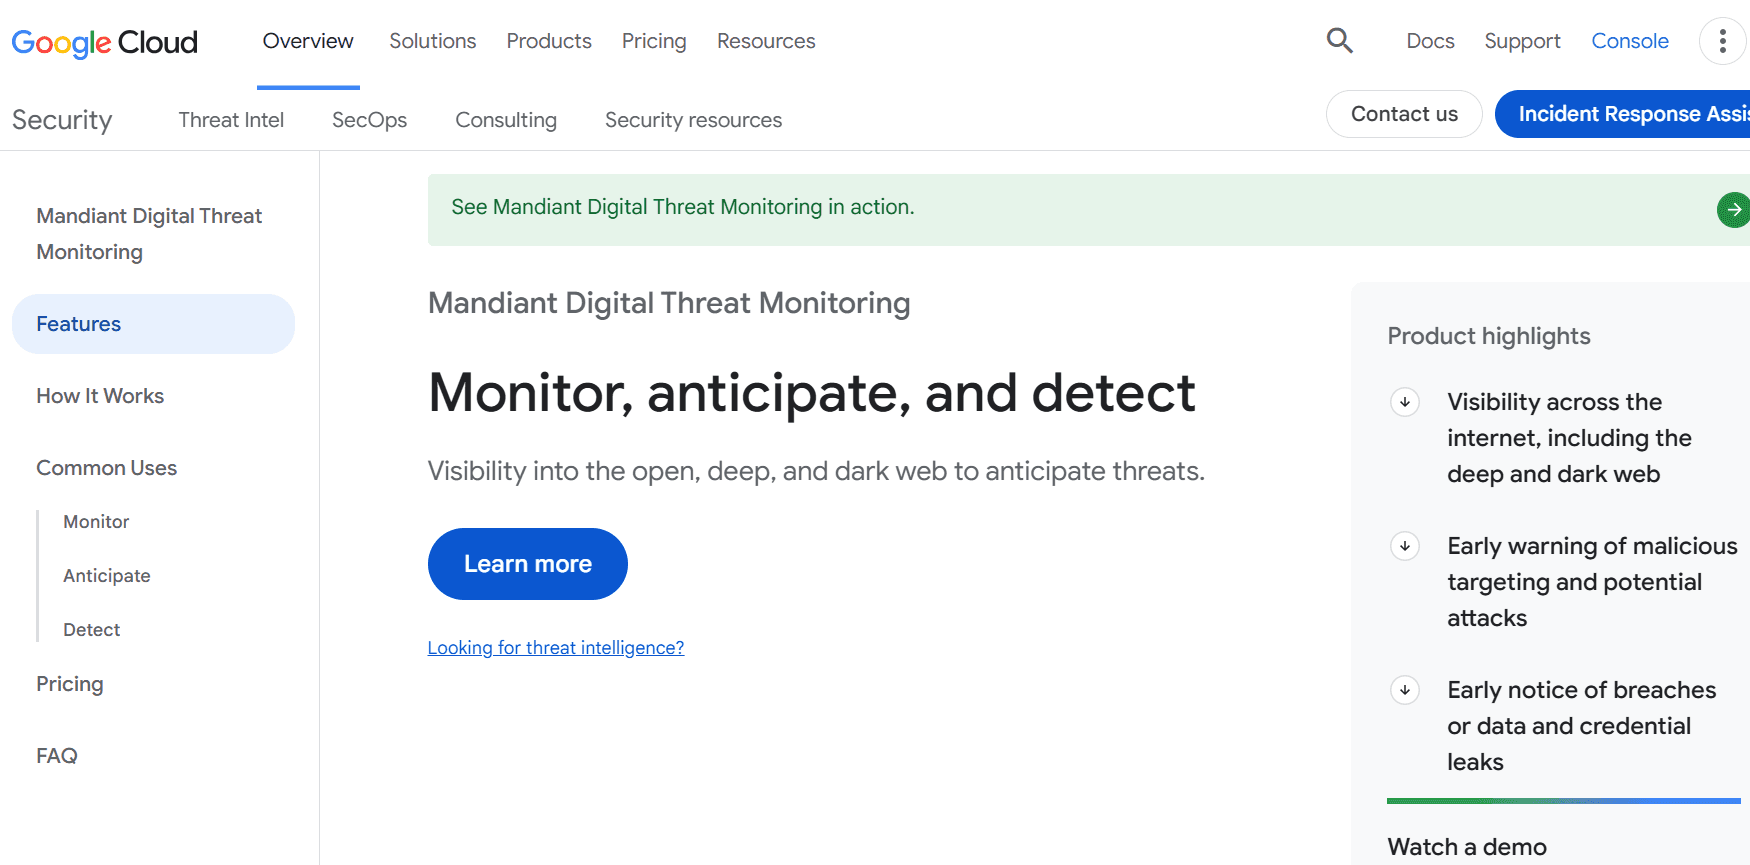Image resolution: width=1750 pixels, height=865 pixels.
Task: Go to Docs
Action: 1430,41
